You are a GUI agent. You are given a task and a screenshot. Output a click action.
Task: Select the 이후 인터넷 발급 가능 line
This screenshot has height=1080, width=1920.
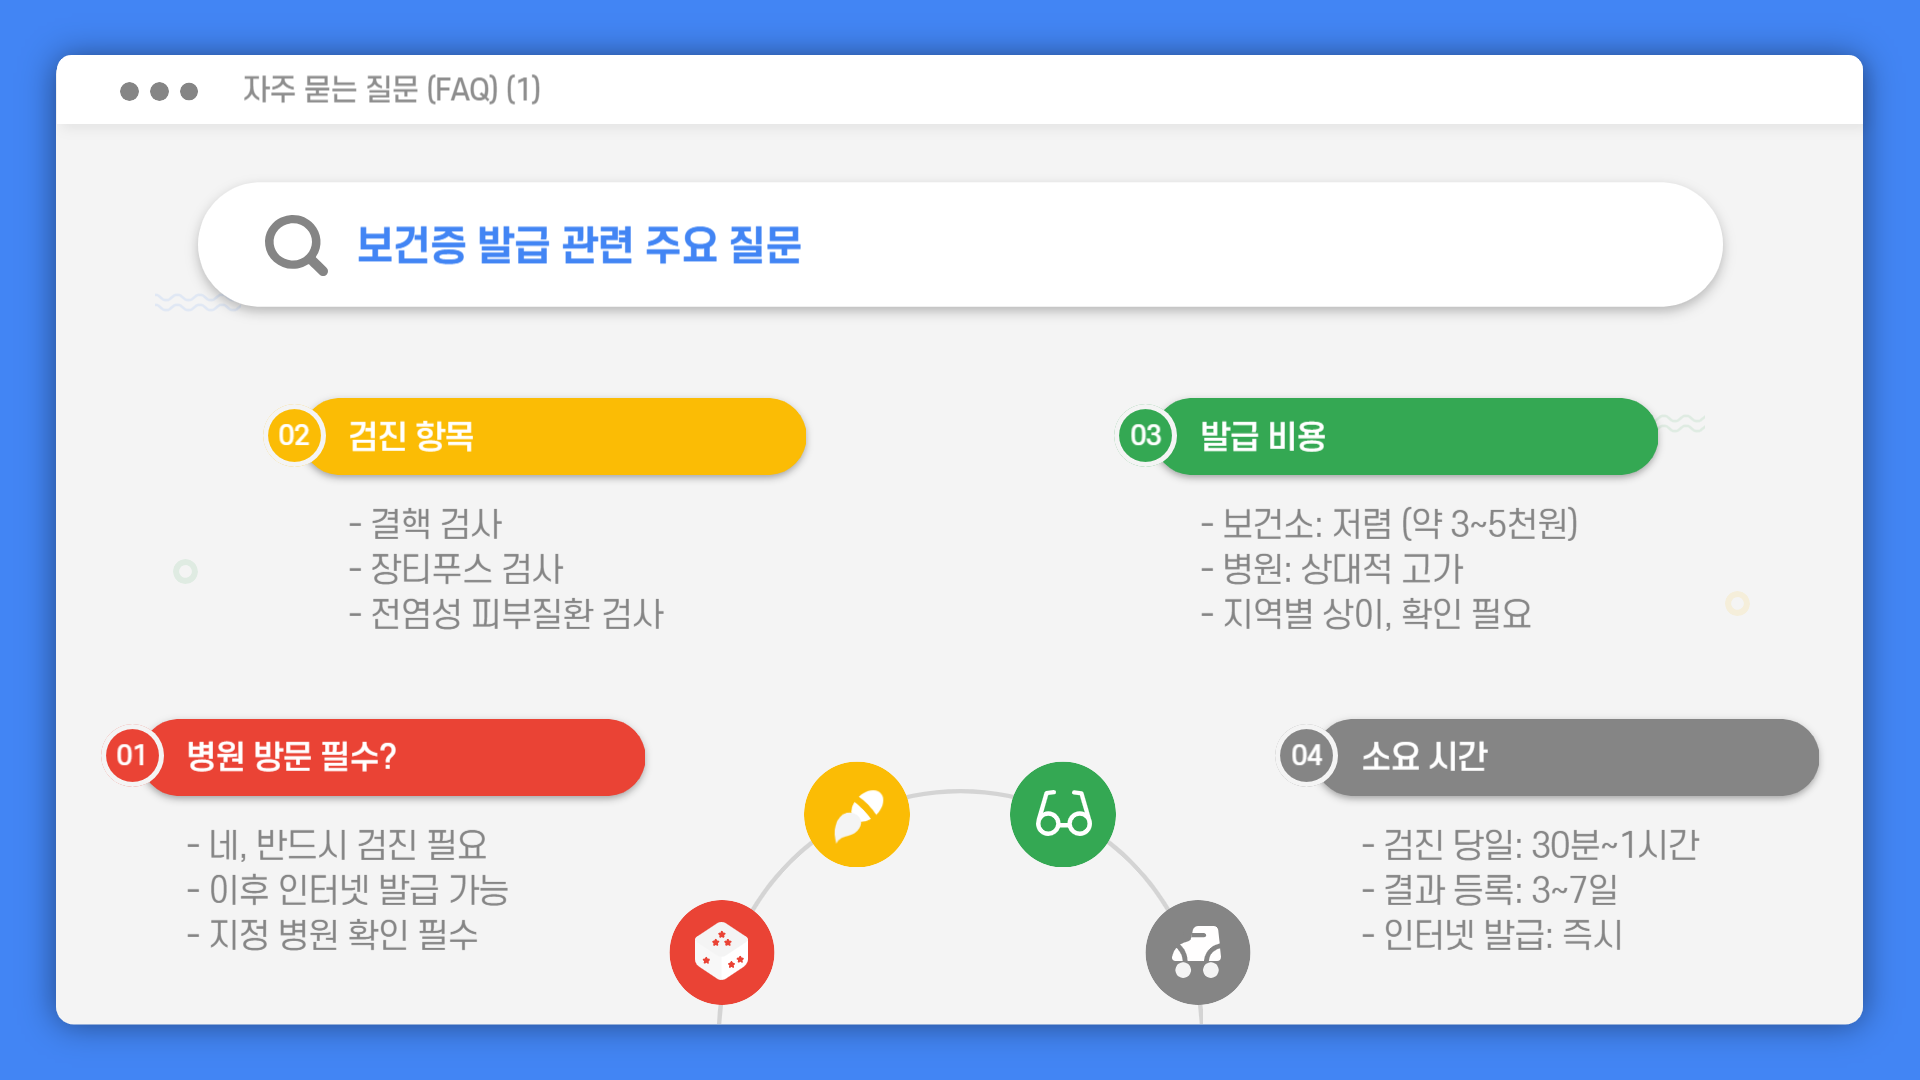pos(348,890)
